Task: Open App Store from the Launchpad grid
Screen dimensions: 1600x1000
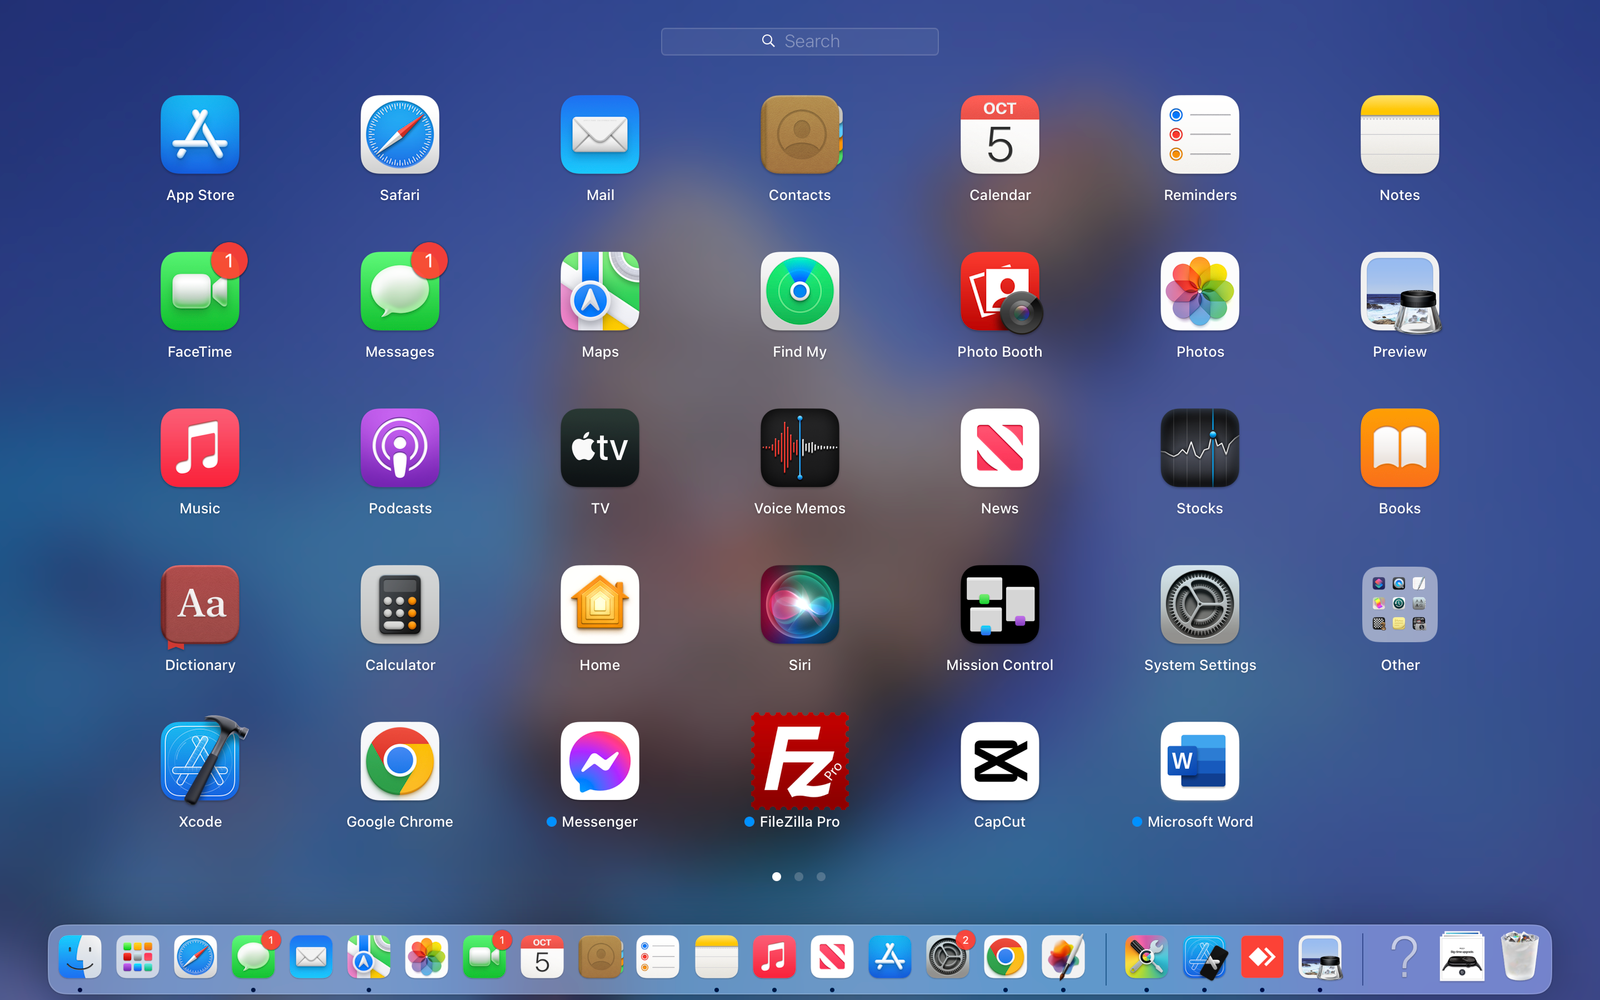Action: tap(200, 135)
